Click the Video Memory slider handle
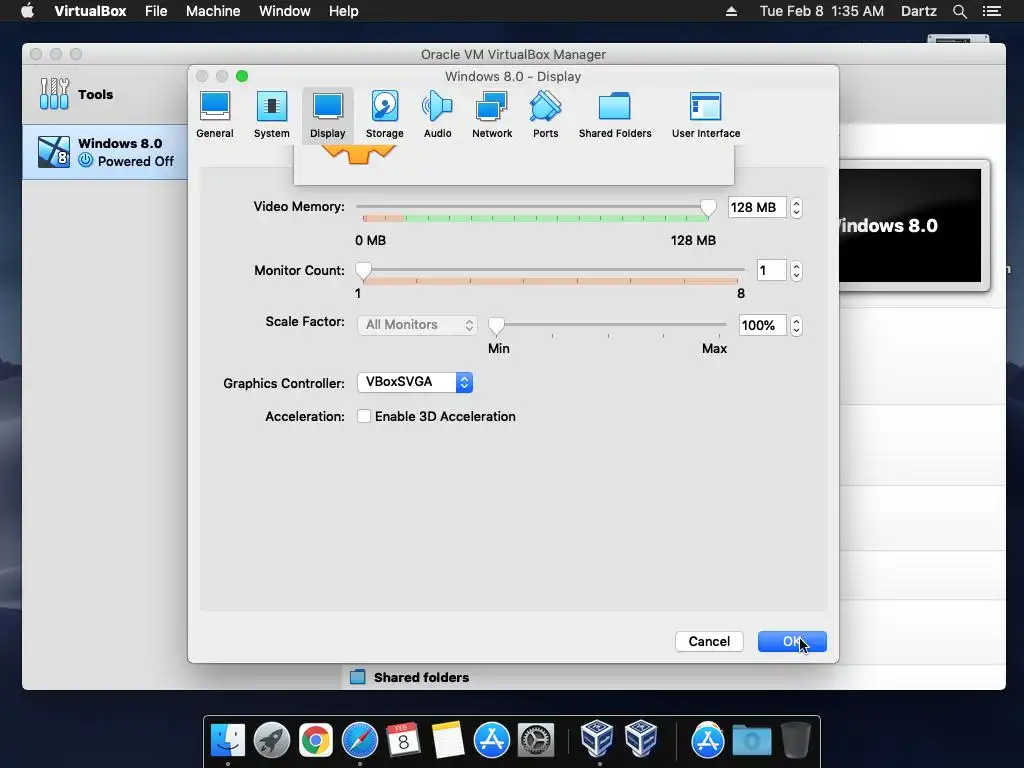This screenshot has height=768, width=1024. point(708,208)
